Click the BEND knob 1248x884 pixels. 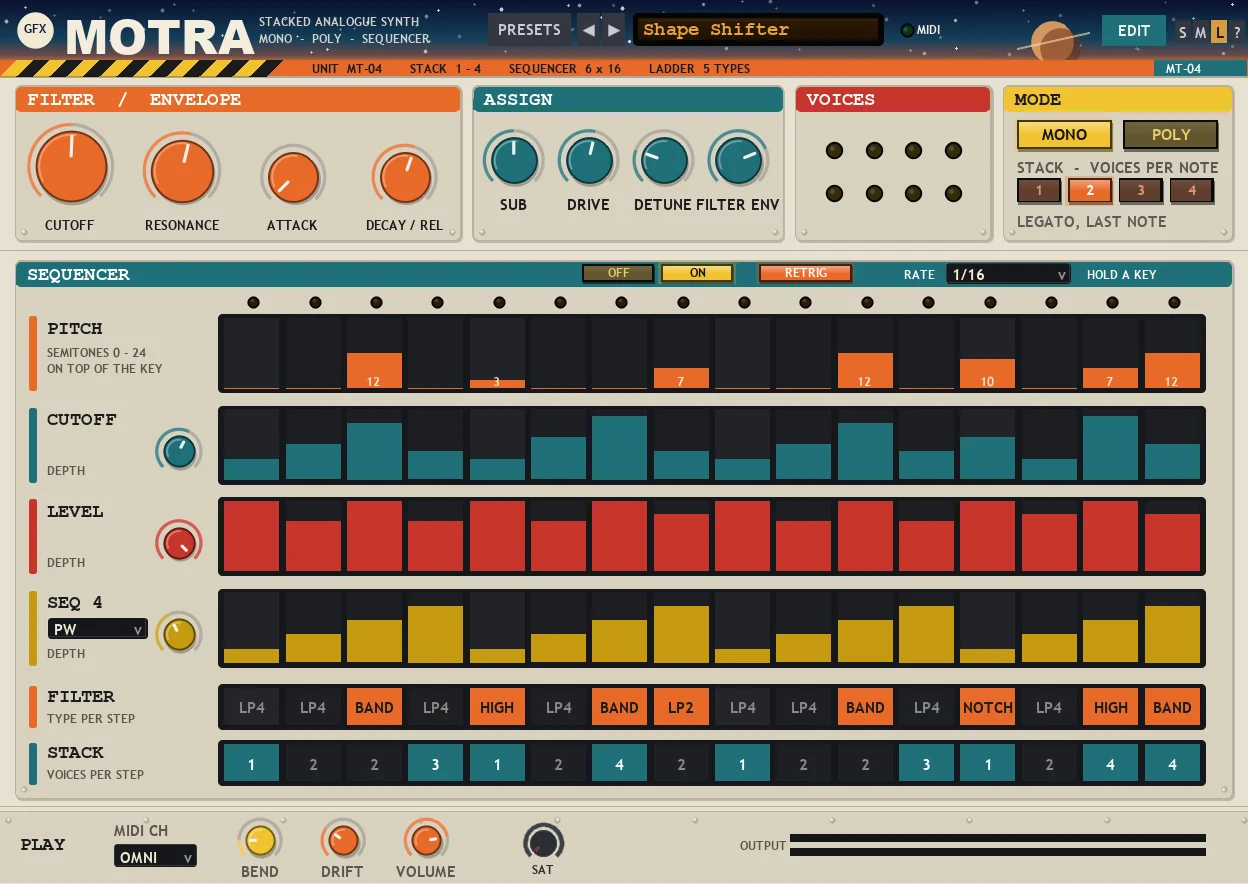(x=260, y=840)
